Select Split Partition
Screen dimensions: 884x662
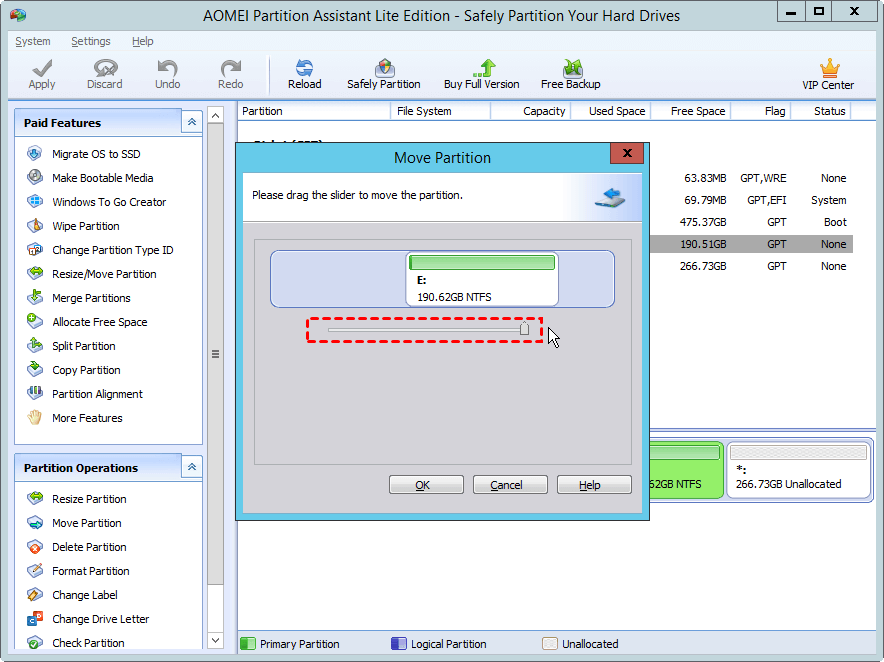tap(83, 346)
